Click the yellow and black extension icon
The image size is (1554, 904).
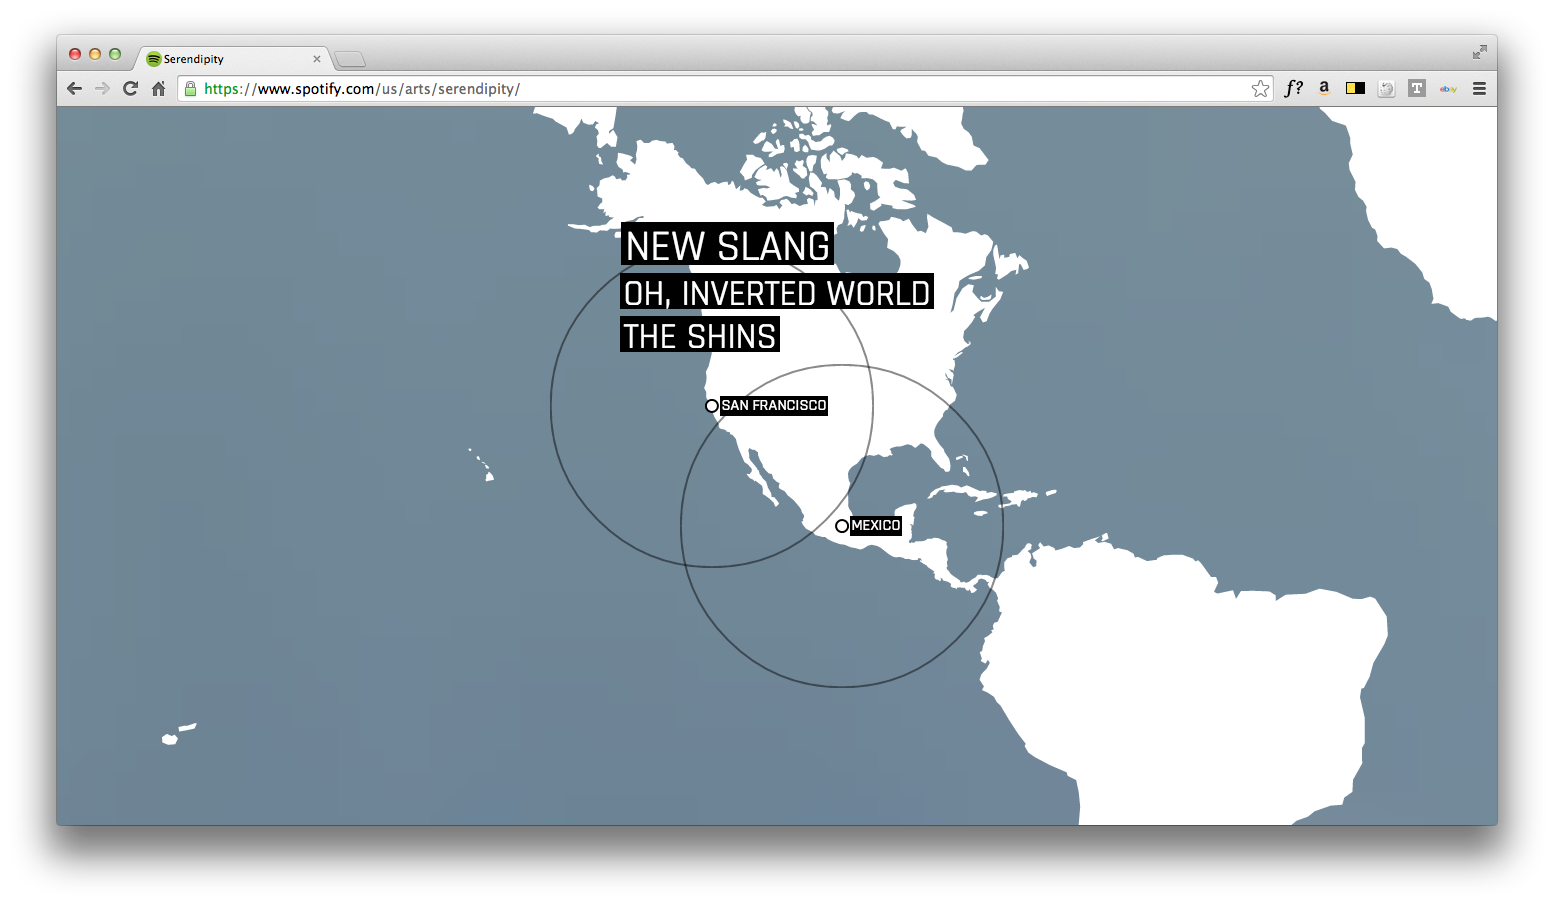point(1355,88)
